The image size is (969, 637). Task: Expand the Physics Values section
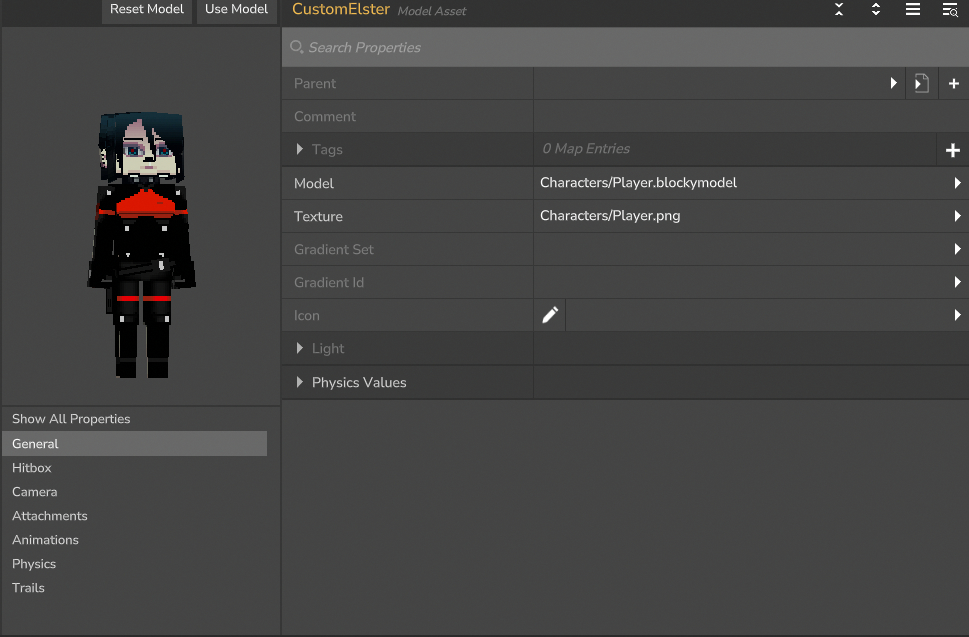point(300,382)
